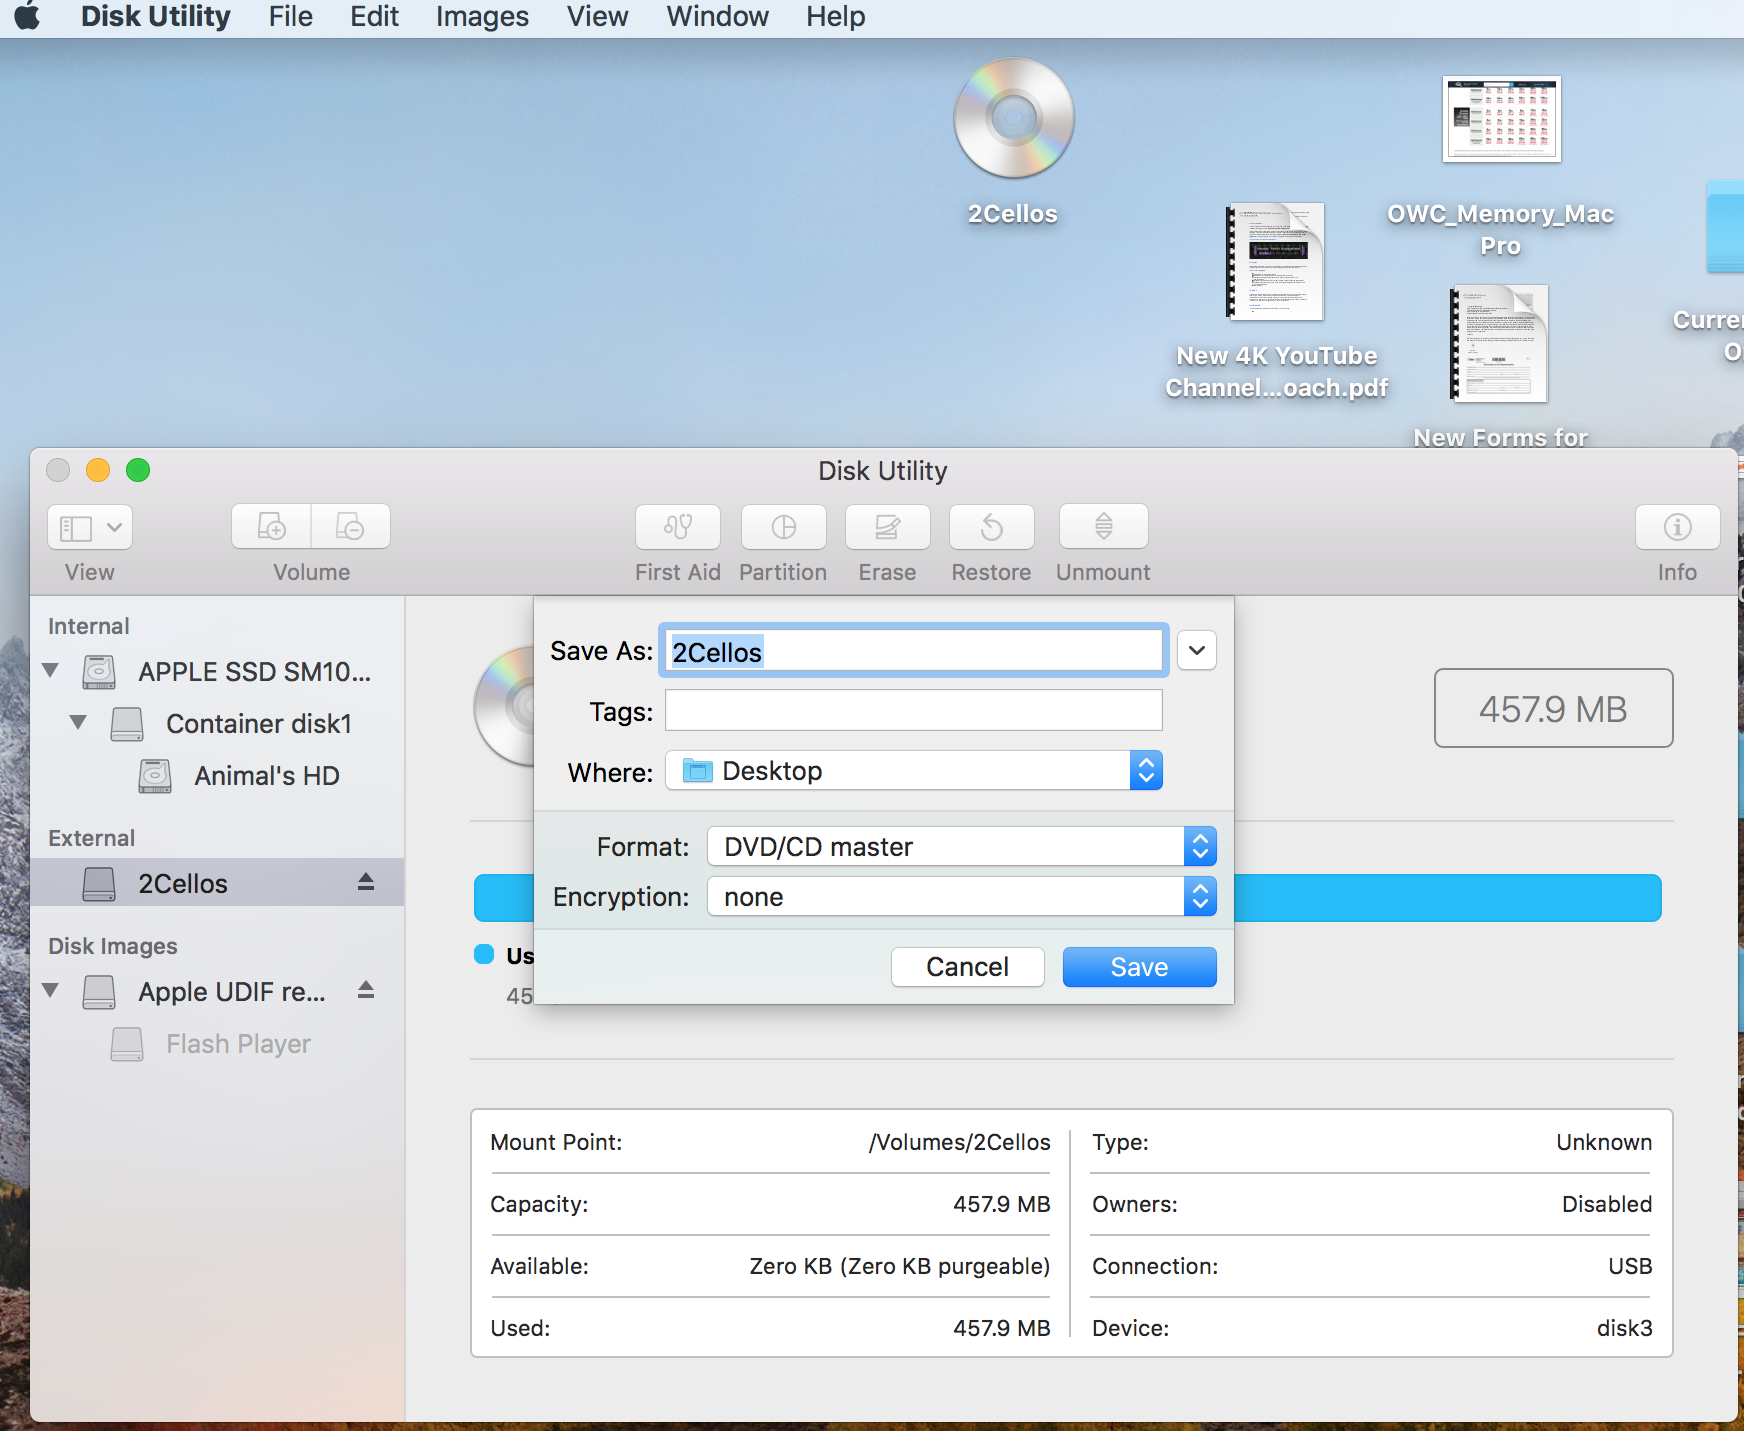Open the Info toolbar button
This screenshot has width=1744, height=1431.
pos(1678,527)
